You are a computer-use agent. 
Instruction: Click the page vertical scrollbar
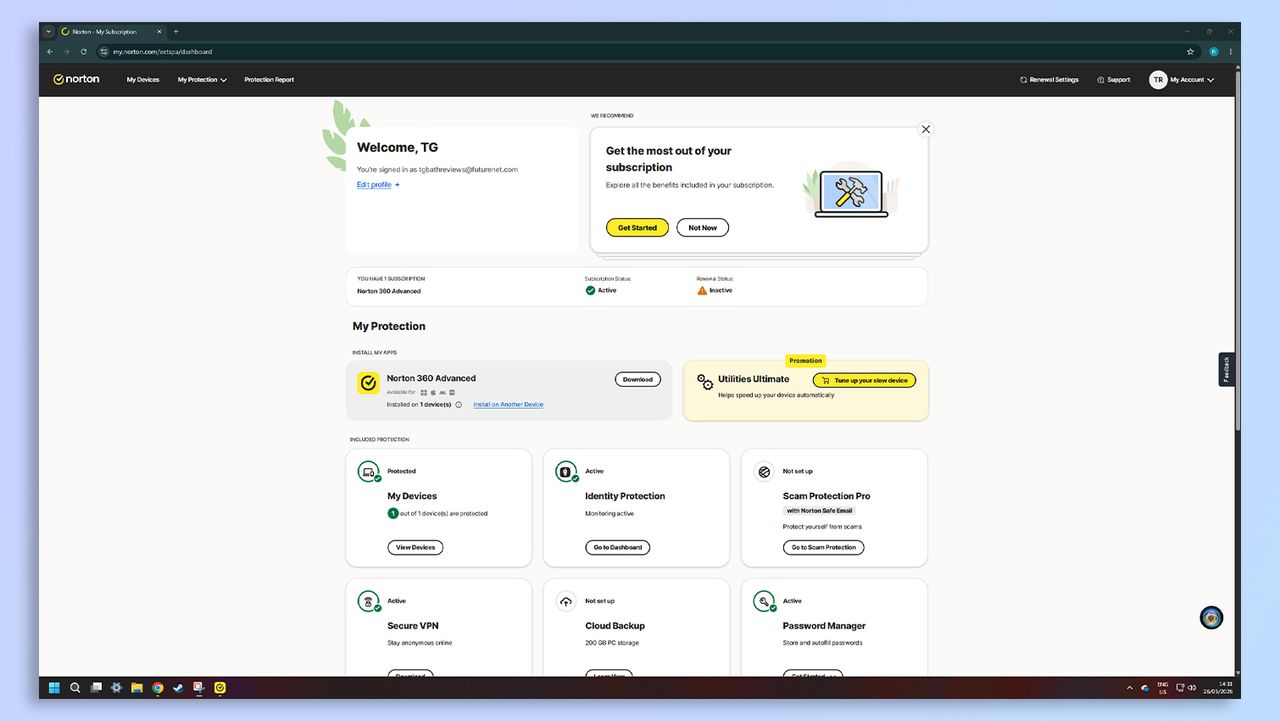[x=1238, y=250]
